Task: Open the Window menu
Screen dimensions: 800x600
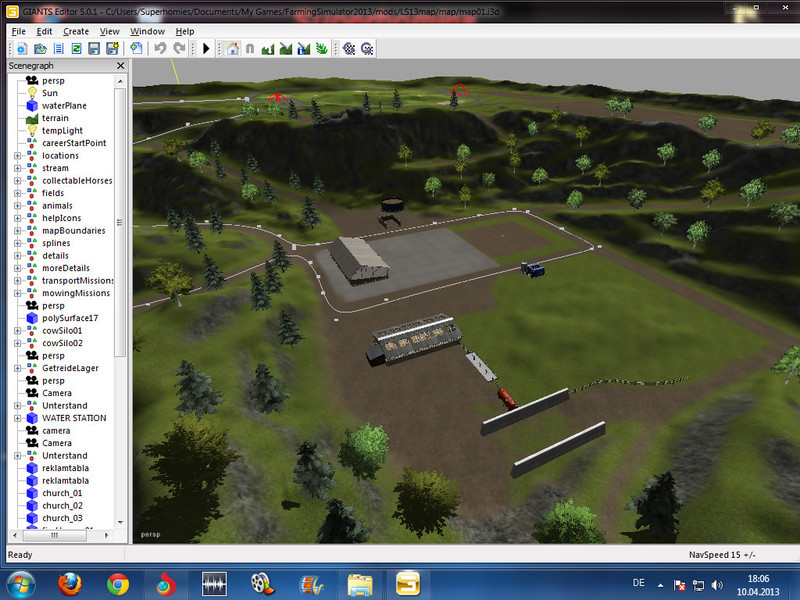Action: 147,32
